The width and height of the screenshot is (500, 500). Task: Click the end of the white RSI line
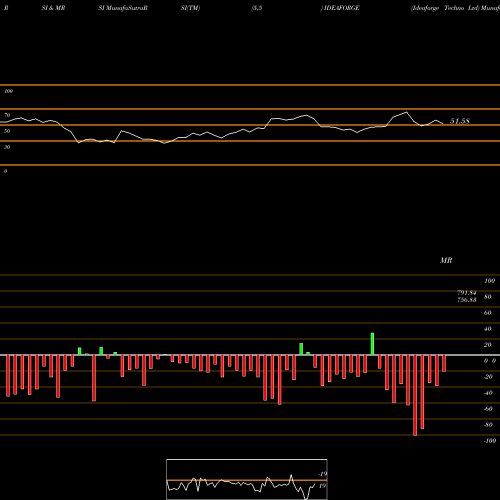pos(443,124)
